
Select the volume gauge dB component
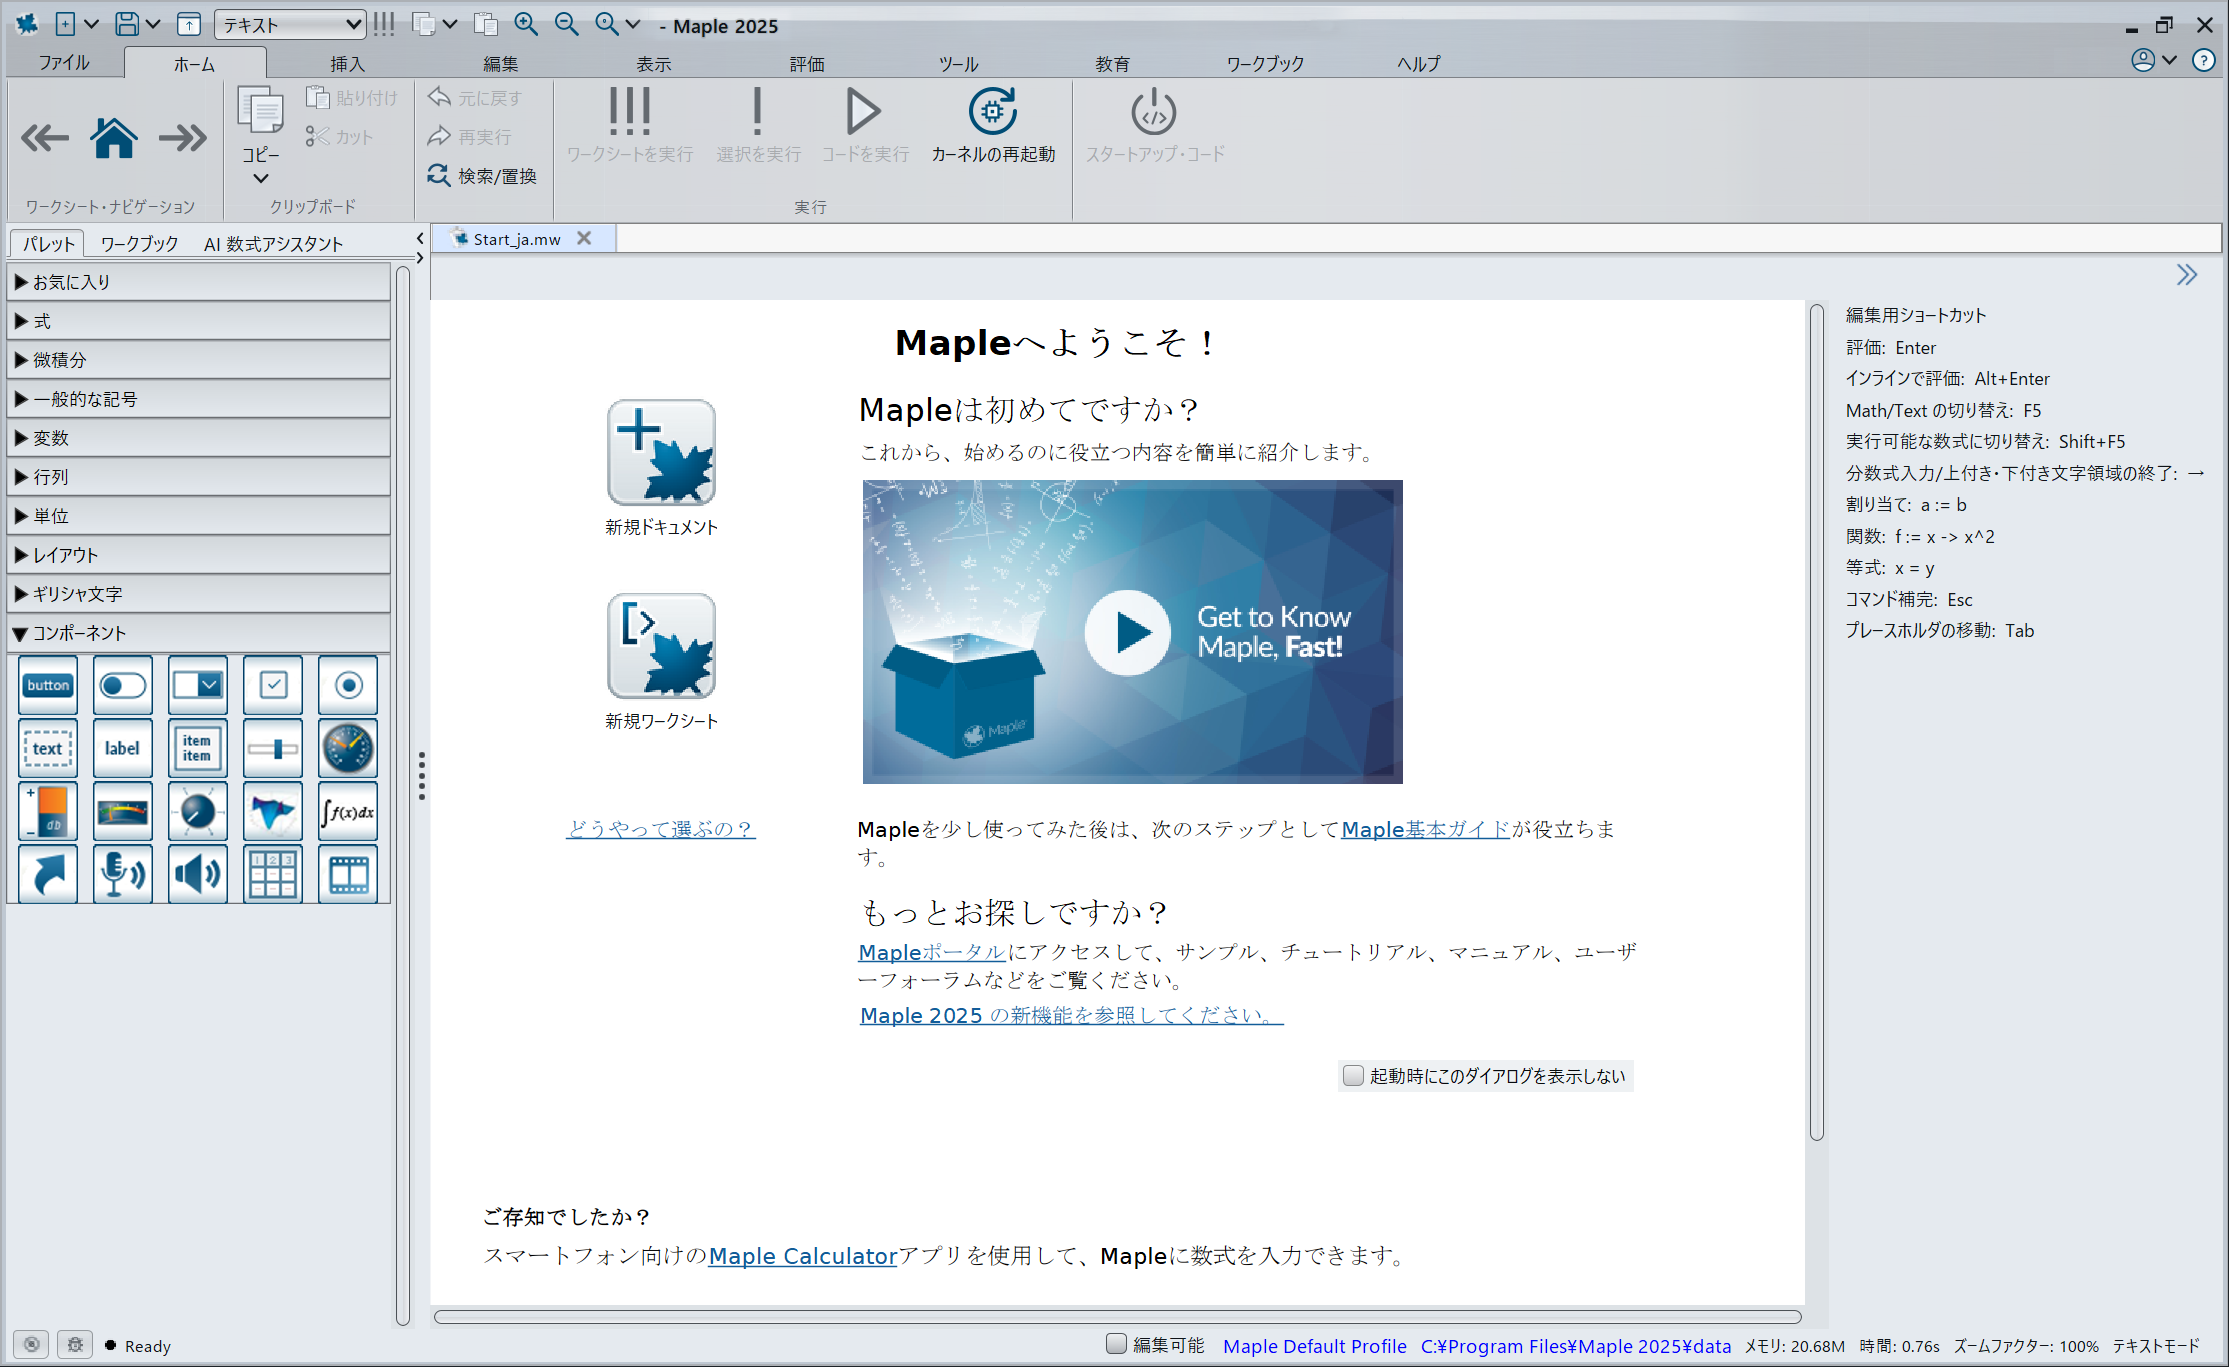tap(48, 811)
